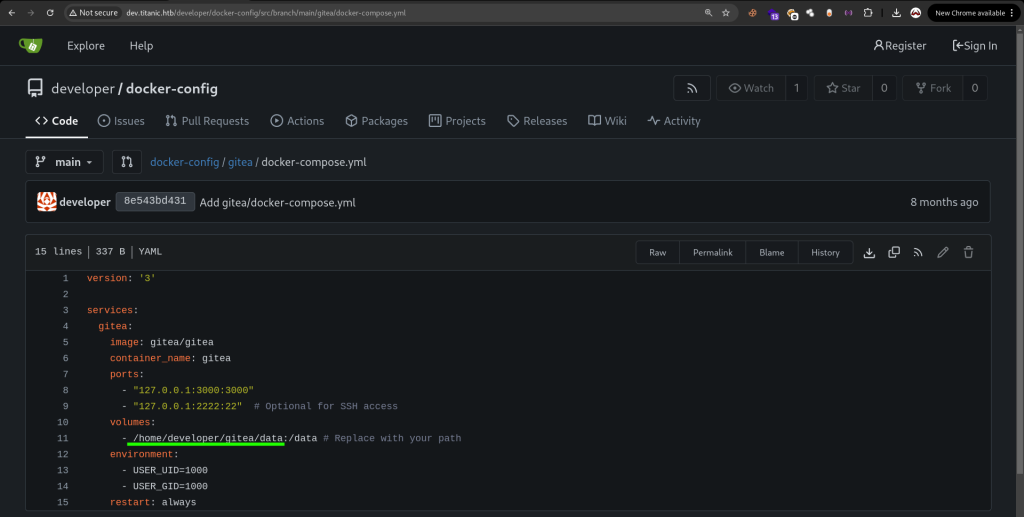The height and width of the screenshot is (517, 1024).
Task: Click developer author name in commit row
Action: pos(85,202)
